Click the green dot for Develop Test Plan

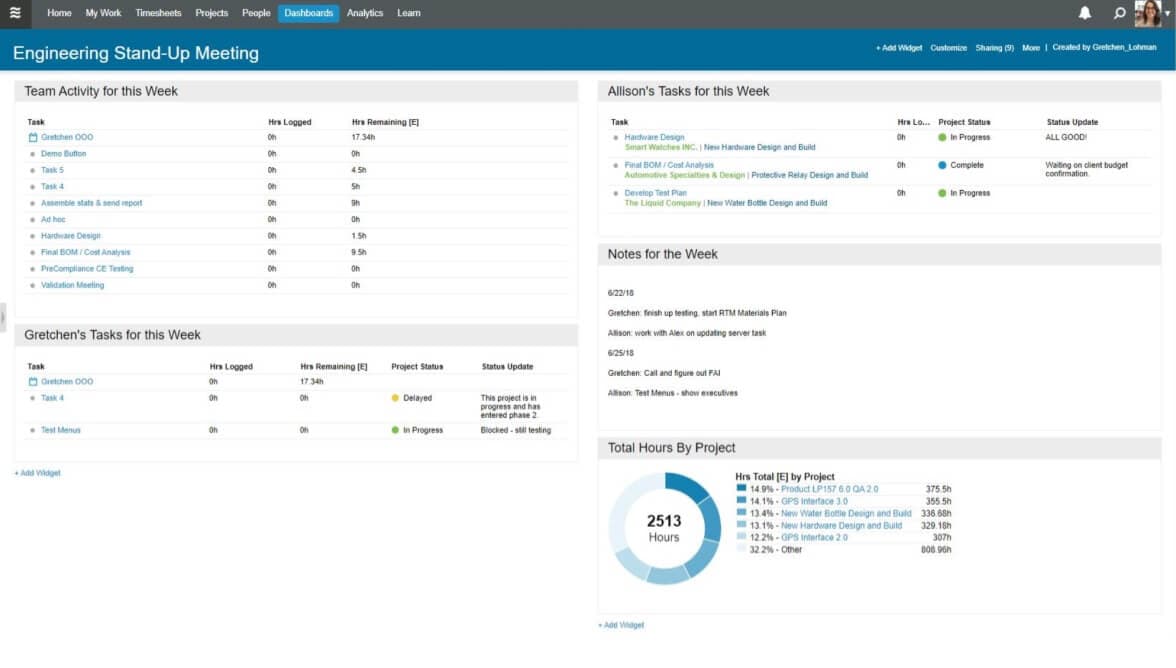pyautogui.click(x=942, y=193)
